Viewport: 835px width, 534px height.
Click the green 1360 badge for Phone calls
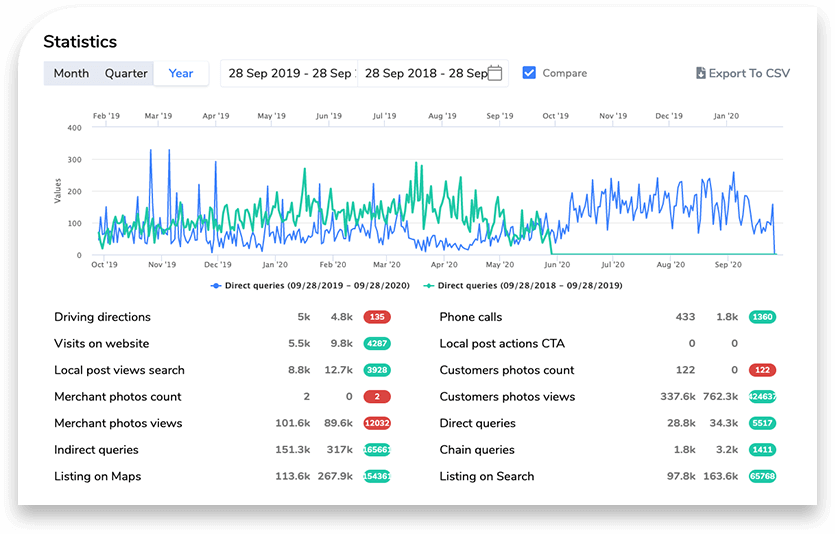tap(762, 317)
